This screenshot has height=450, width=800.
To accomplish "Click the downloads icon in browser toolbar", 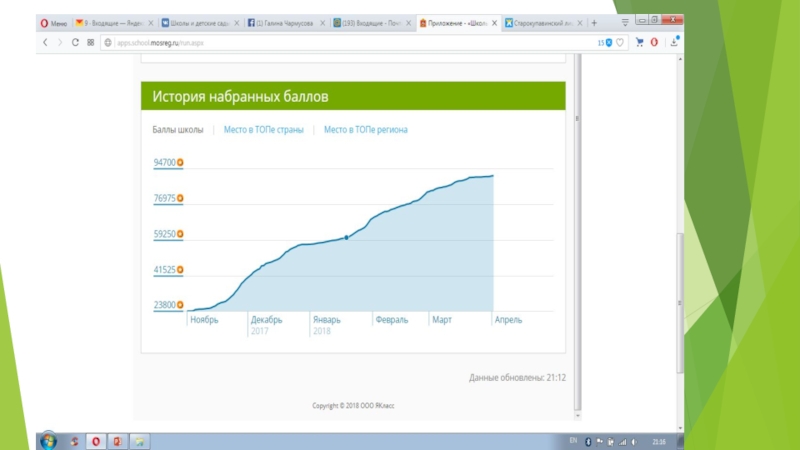I will 678,43.
